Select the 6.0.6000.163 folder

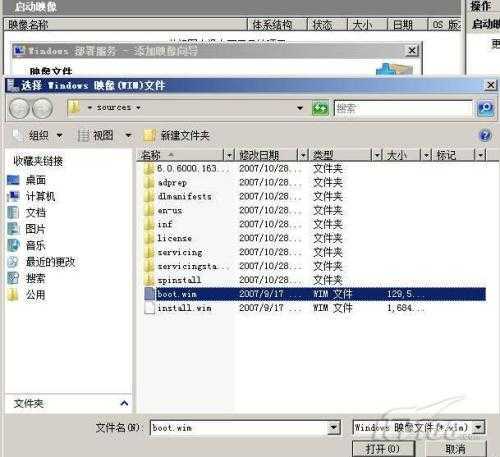click(187, 168)
